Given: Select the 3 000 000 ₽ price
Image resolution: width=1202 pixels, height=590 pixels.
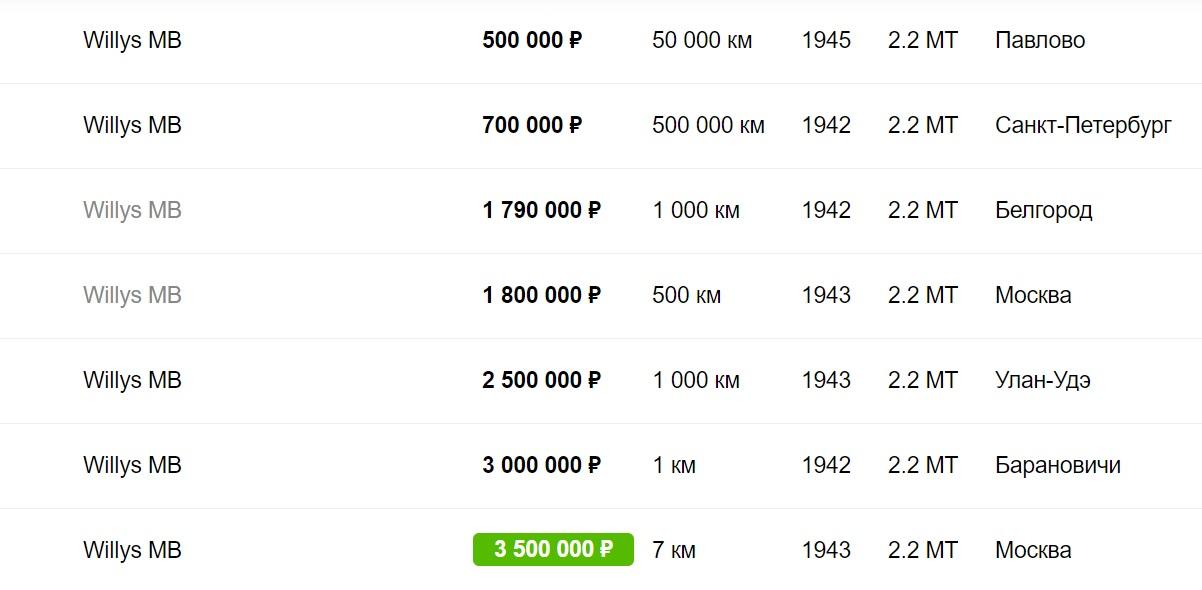Looking at the screenshot, I should pyautogui.click(x=541, y=466).
